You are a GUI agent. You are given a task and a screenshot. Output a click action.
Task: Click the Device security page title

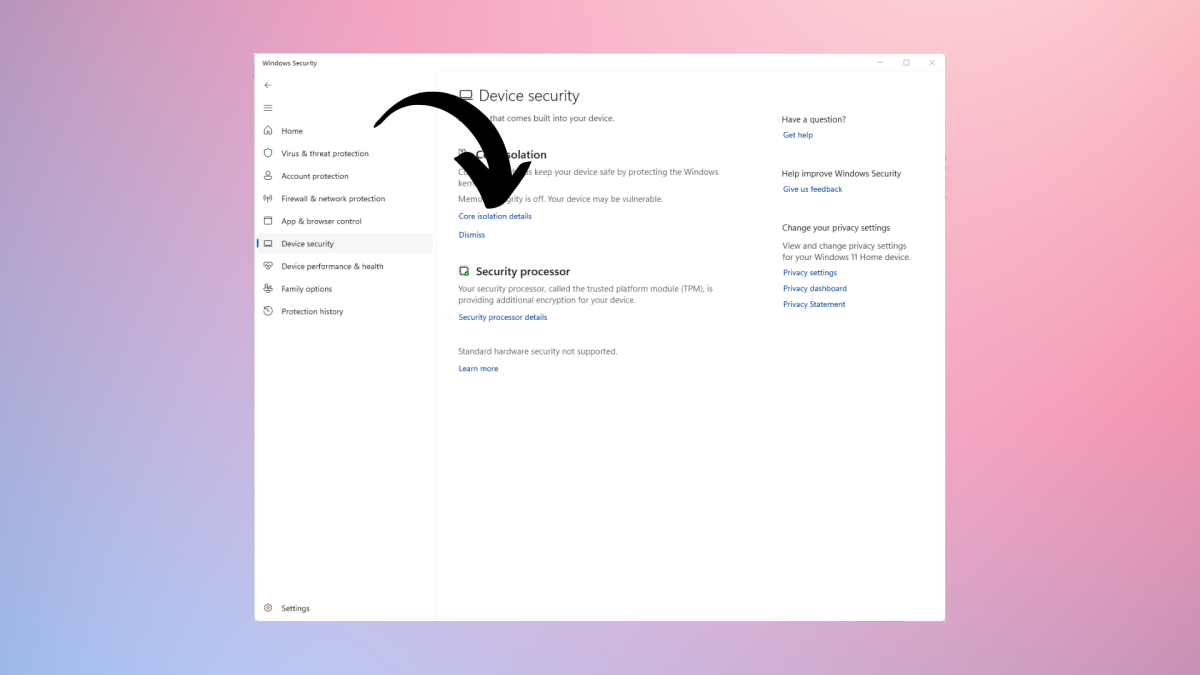(x=529, y=96)
